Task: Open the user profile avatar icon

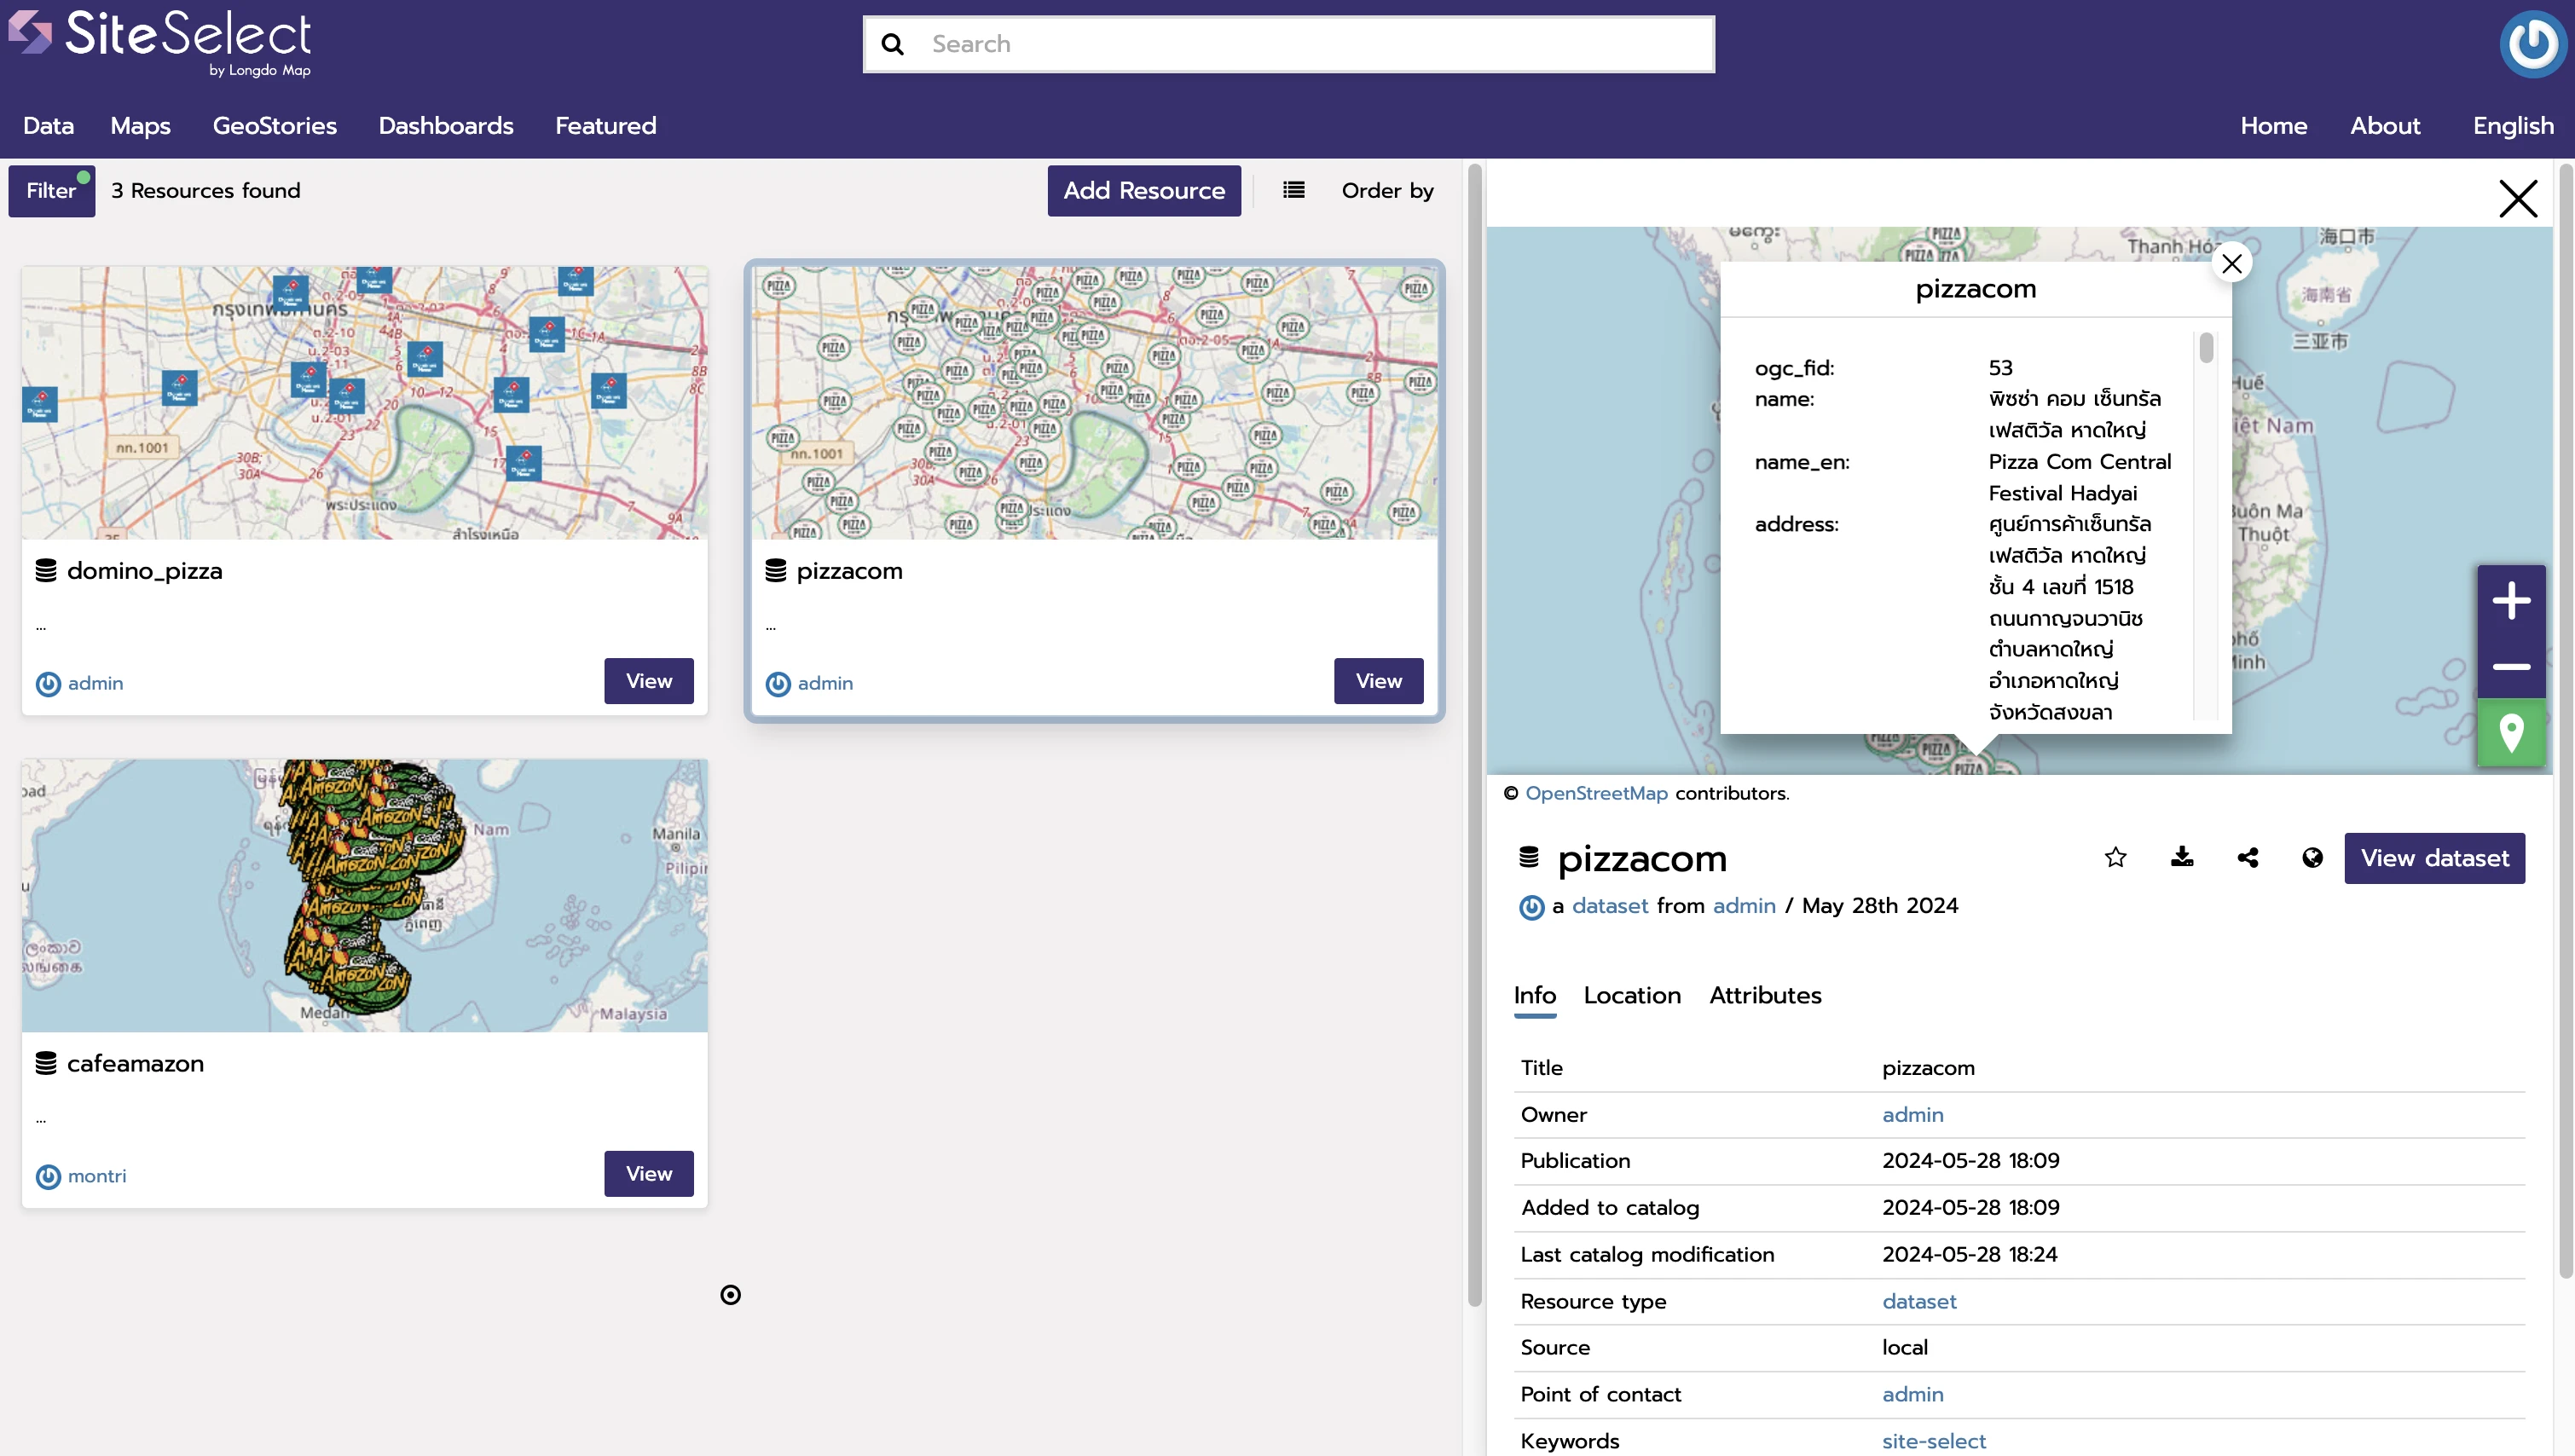Action: pos(2532,43)
